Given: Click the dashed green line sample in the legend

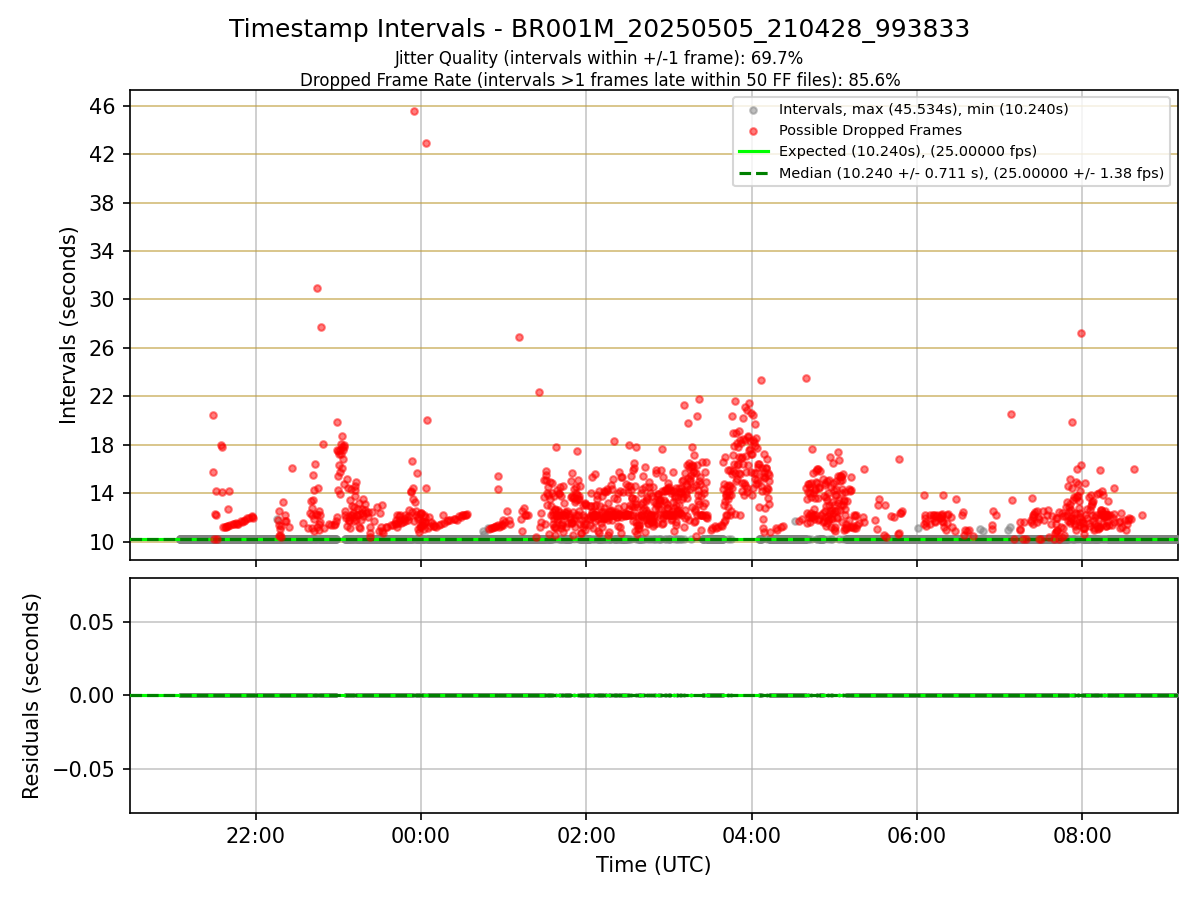Looking at the screenshot, I should point(754,173).
